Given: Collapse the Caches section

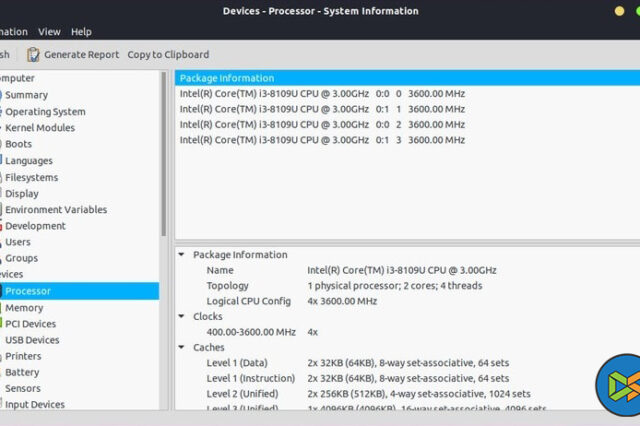Looking at the screenshot, I should pyautogui.click(x=181, y=348).
